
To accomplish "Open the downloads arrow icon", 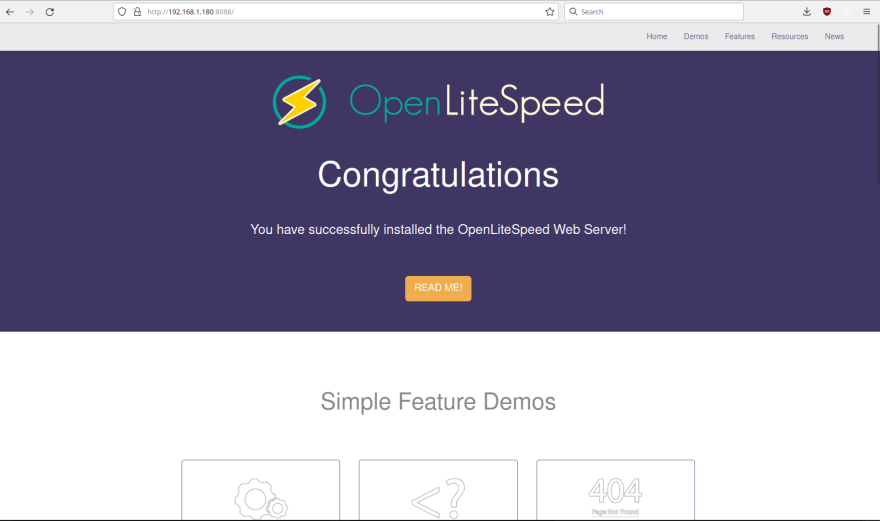I will click(x=806, y=12).
